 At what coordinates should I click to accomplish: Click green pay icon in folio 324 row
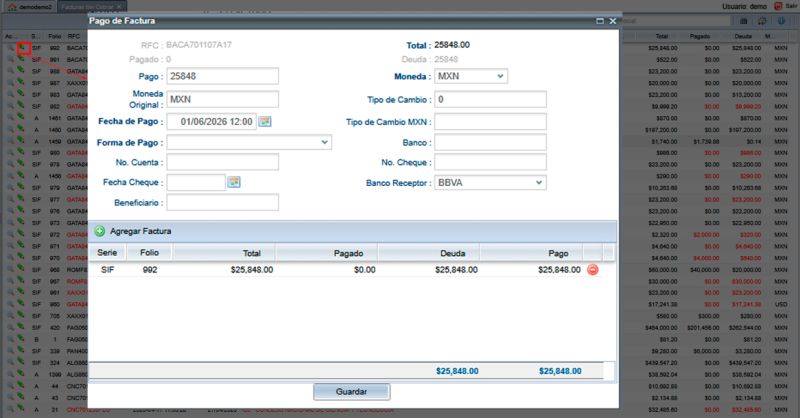click(21, 362)
